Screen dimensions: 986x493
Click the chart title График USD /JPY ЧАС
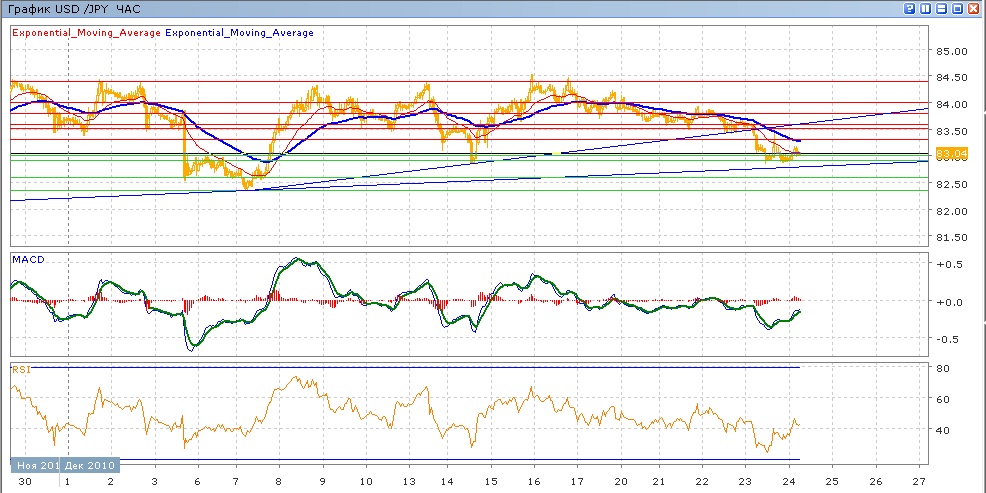pos(72,9)
